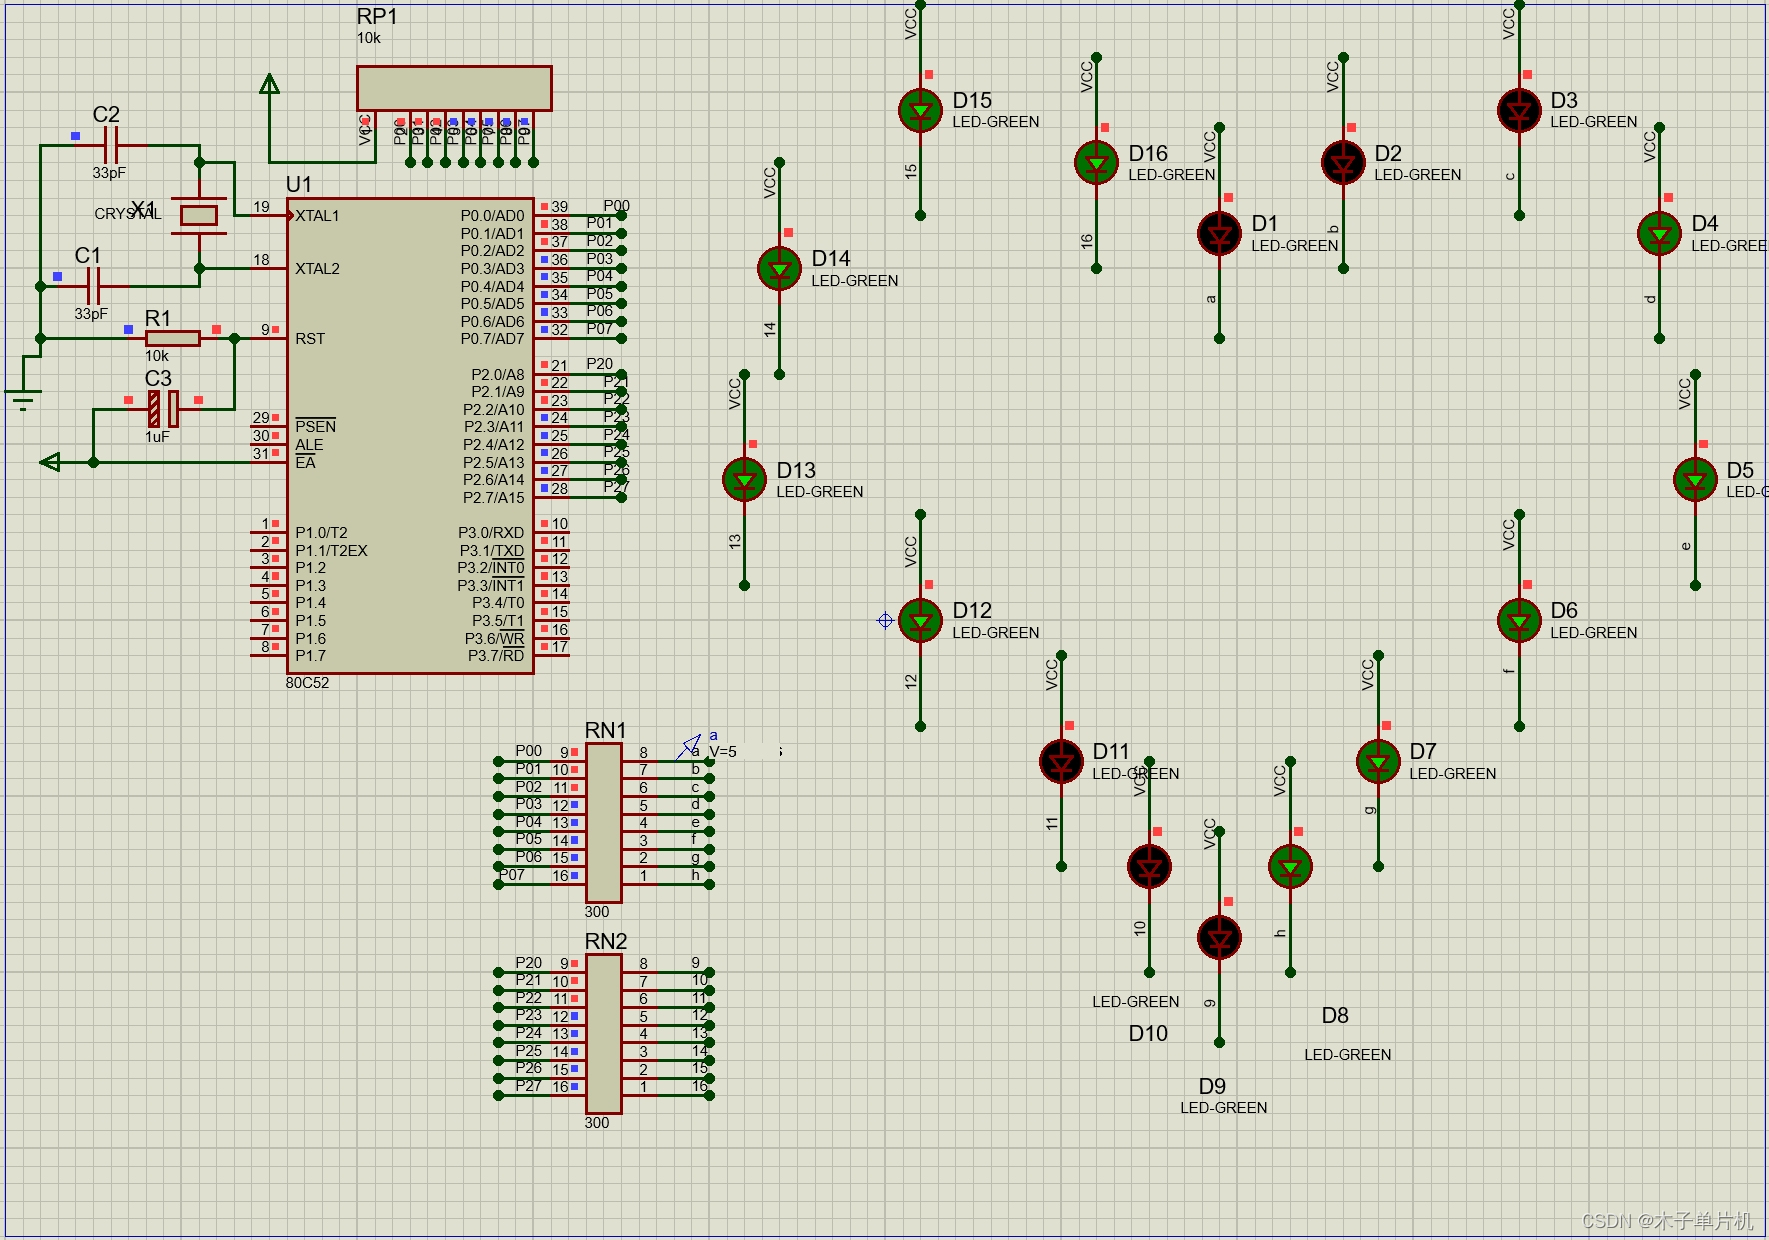Click the V=5 probe reading
Viewport: 1769px width, 1240px height.
point(723,752)
